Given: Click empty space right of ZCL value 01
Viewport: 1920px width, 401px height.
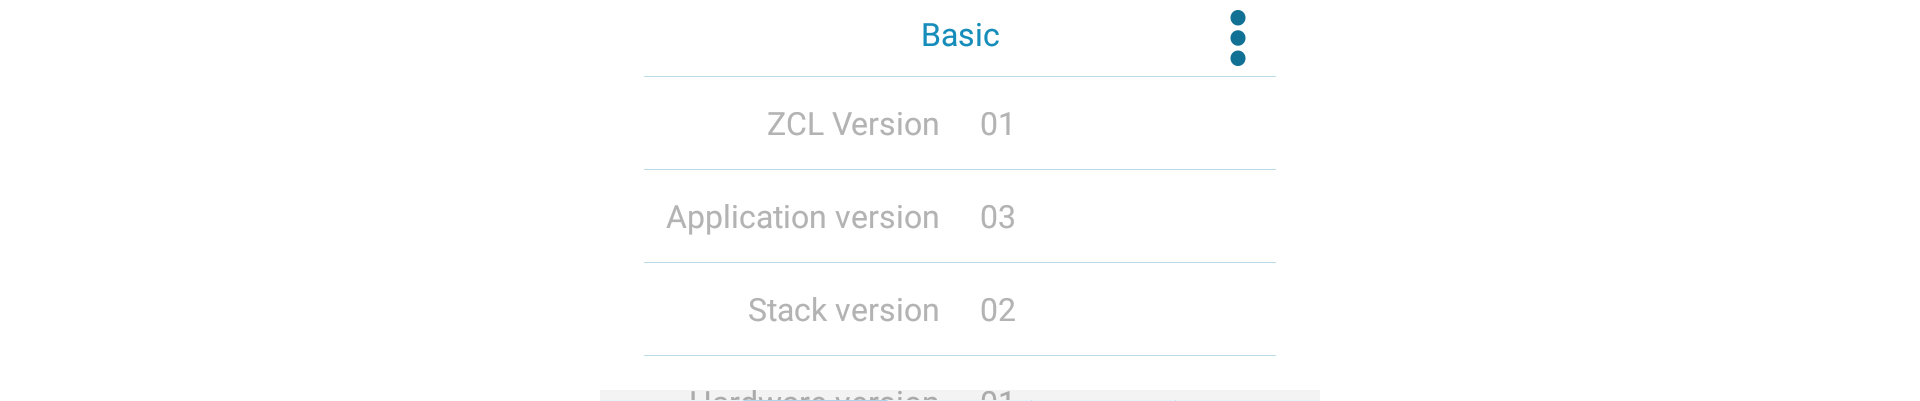Looking at the screenshot, I should pos(1150,124).
